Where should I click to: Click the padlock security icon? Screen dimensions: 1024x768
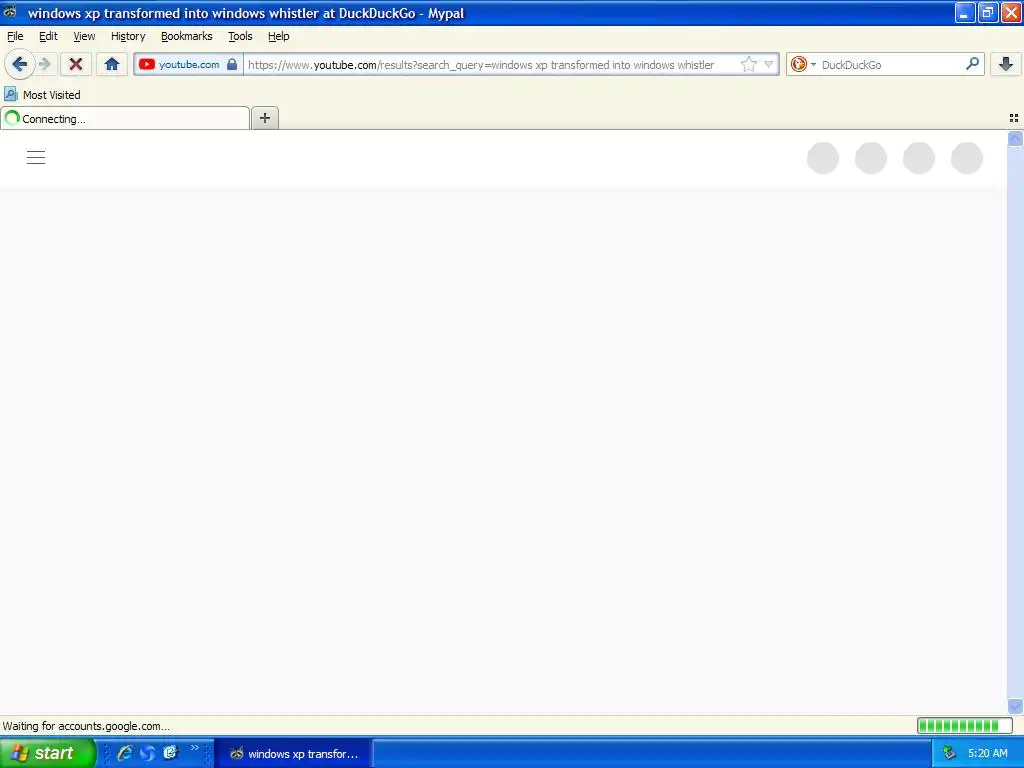pyautogui.click(x=232, y=64)
